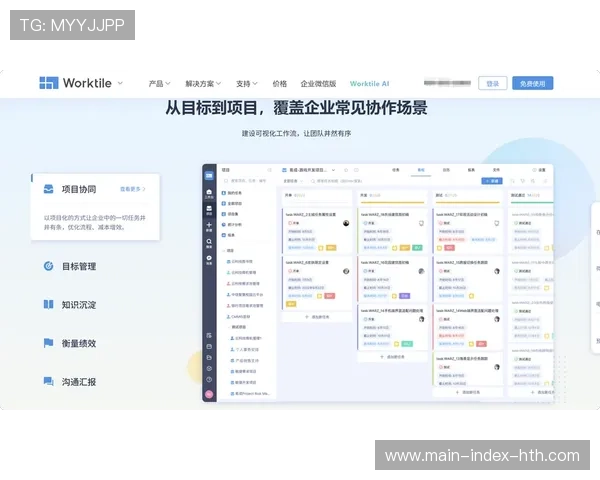Click the search box in 项目 side panel

[245, 181]
